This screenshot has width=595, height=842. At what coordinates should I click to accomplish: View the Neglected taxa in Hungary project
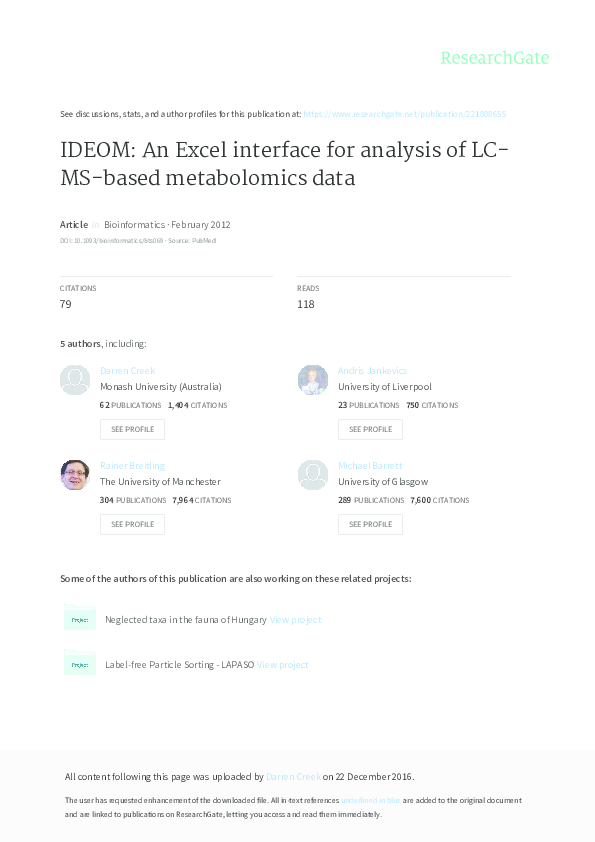click(x=296, y=619)
